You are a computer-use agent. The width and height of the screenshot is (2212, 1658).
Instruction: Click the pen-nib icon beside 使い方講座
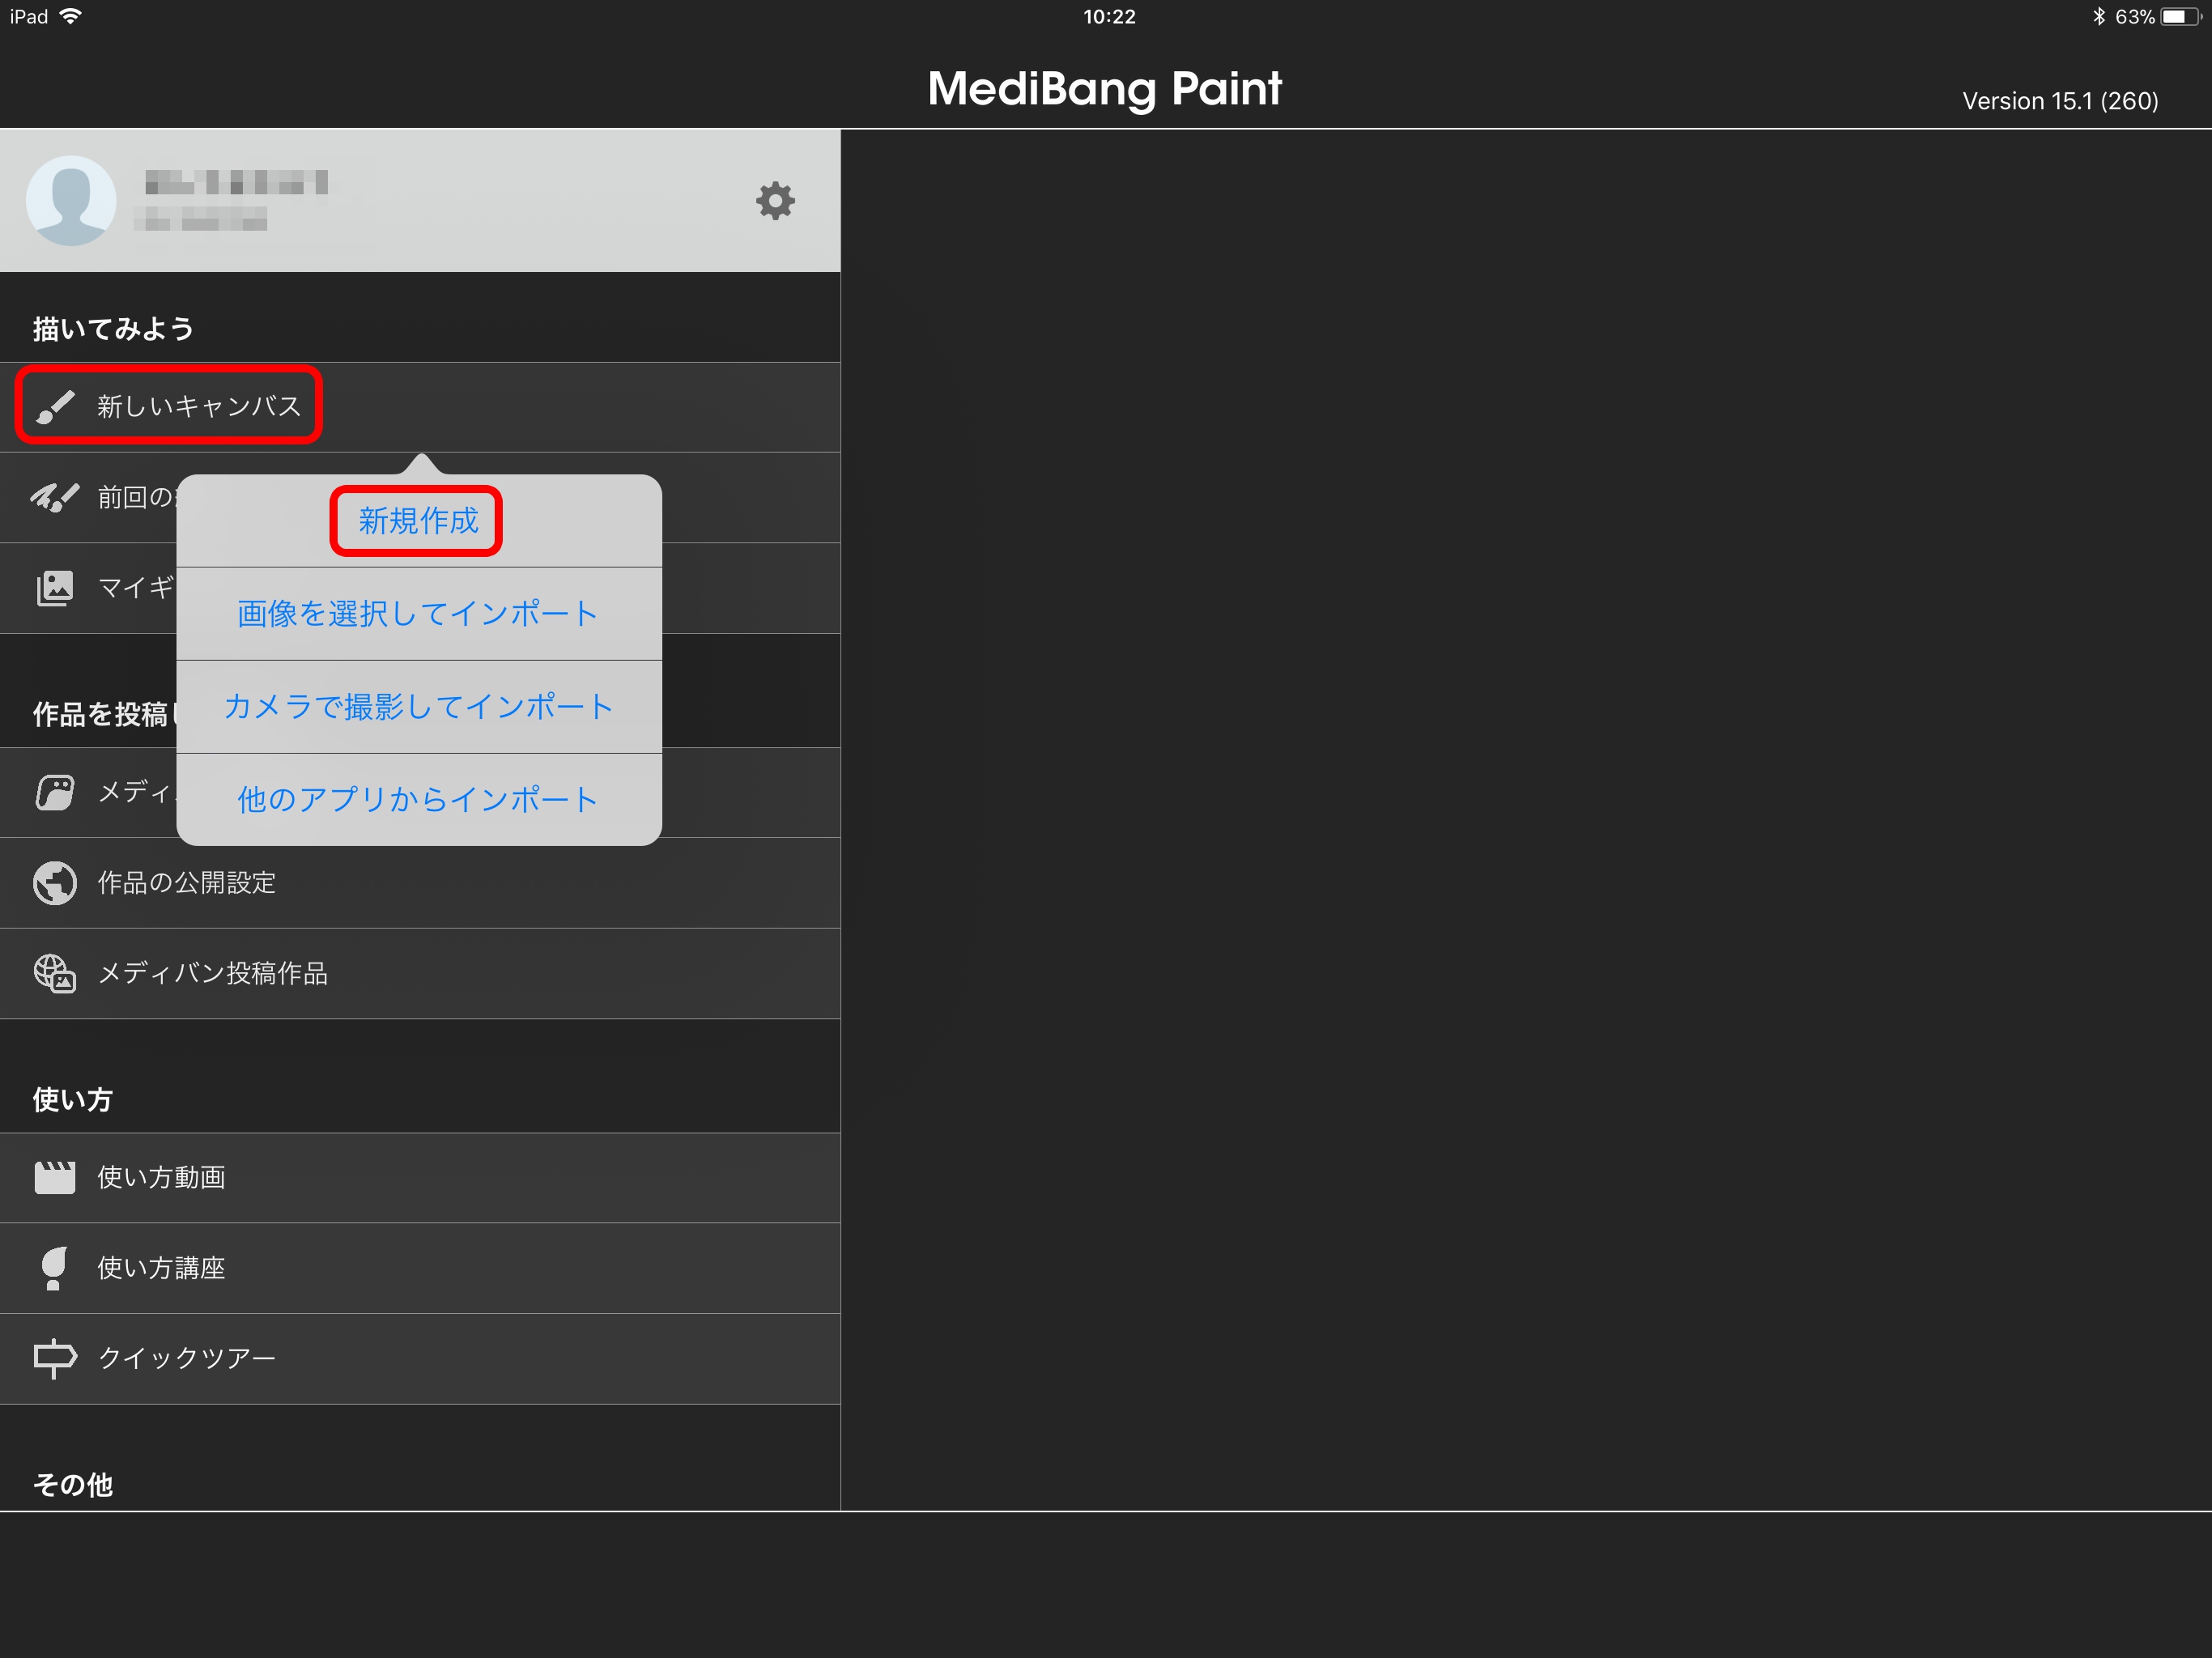pos(55,1268)
